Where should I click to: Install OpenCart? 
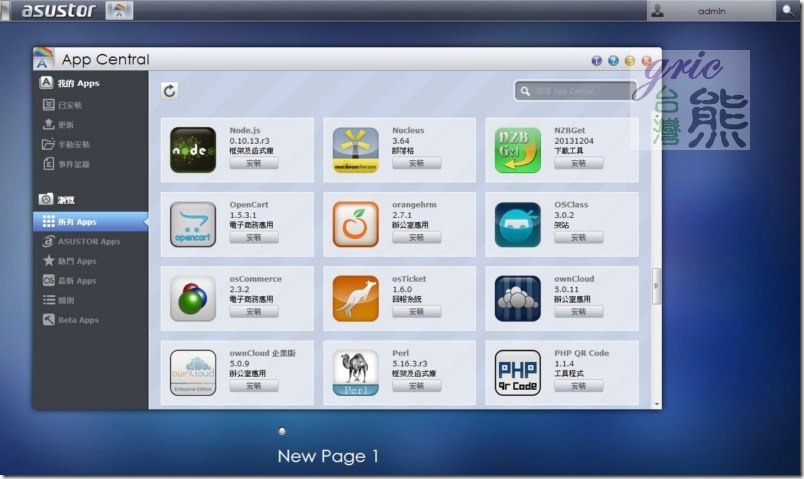[x=254, y=237]
